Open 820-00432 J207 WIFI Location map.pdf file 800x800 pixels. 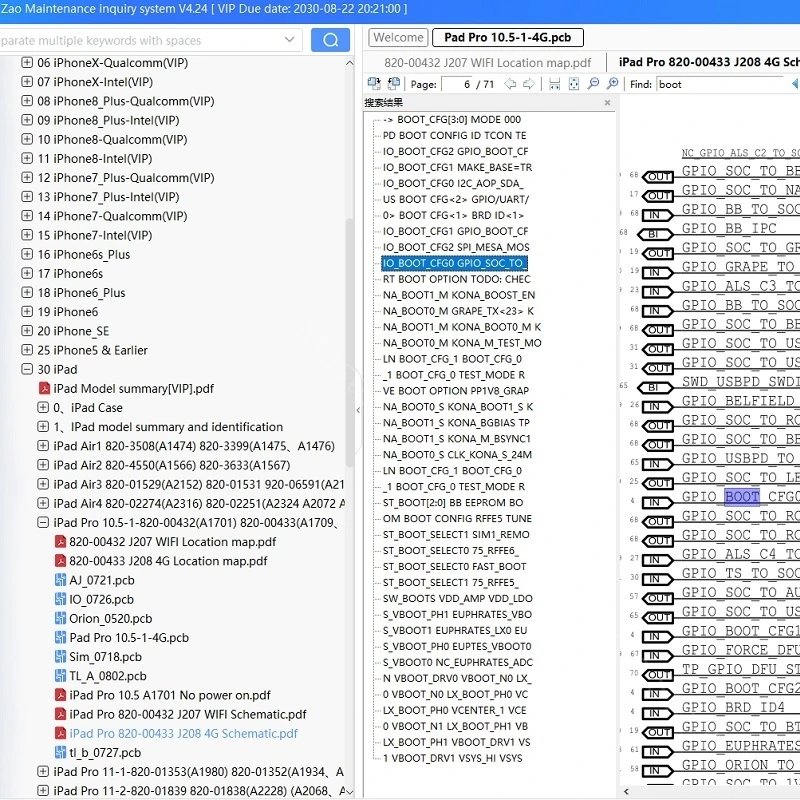pyautogui.click(x=172, y=542)
